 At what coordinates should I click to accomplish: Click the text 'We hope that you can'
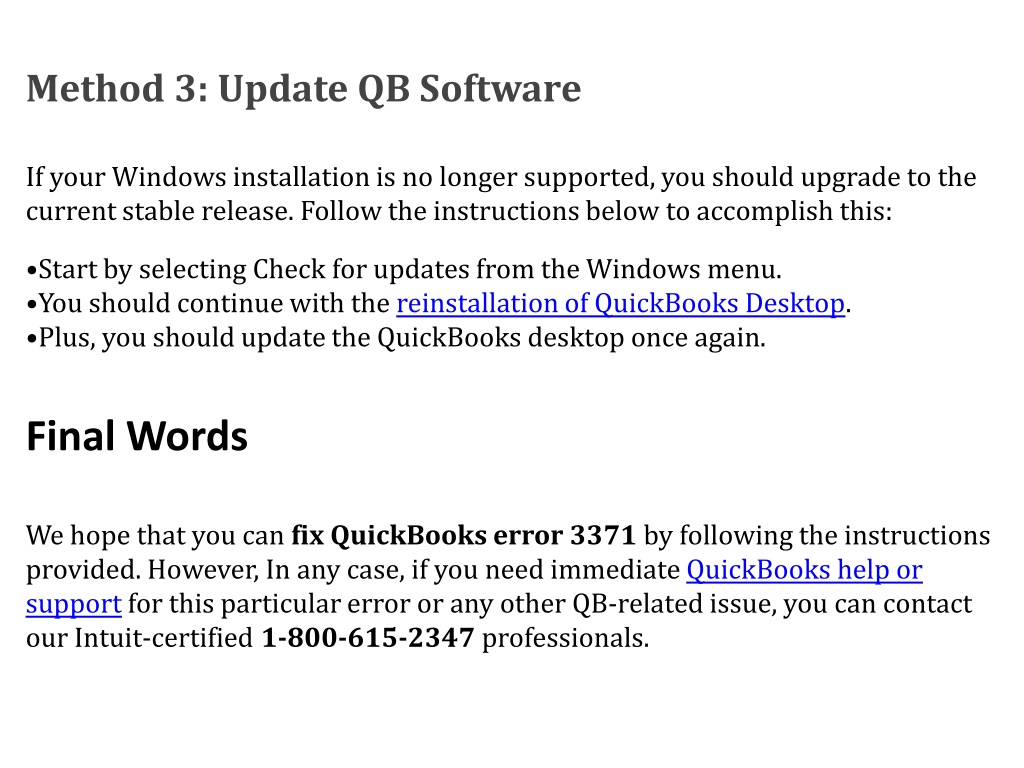(155, 536)
